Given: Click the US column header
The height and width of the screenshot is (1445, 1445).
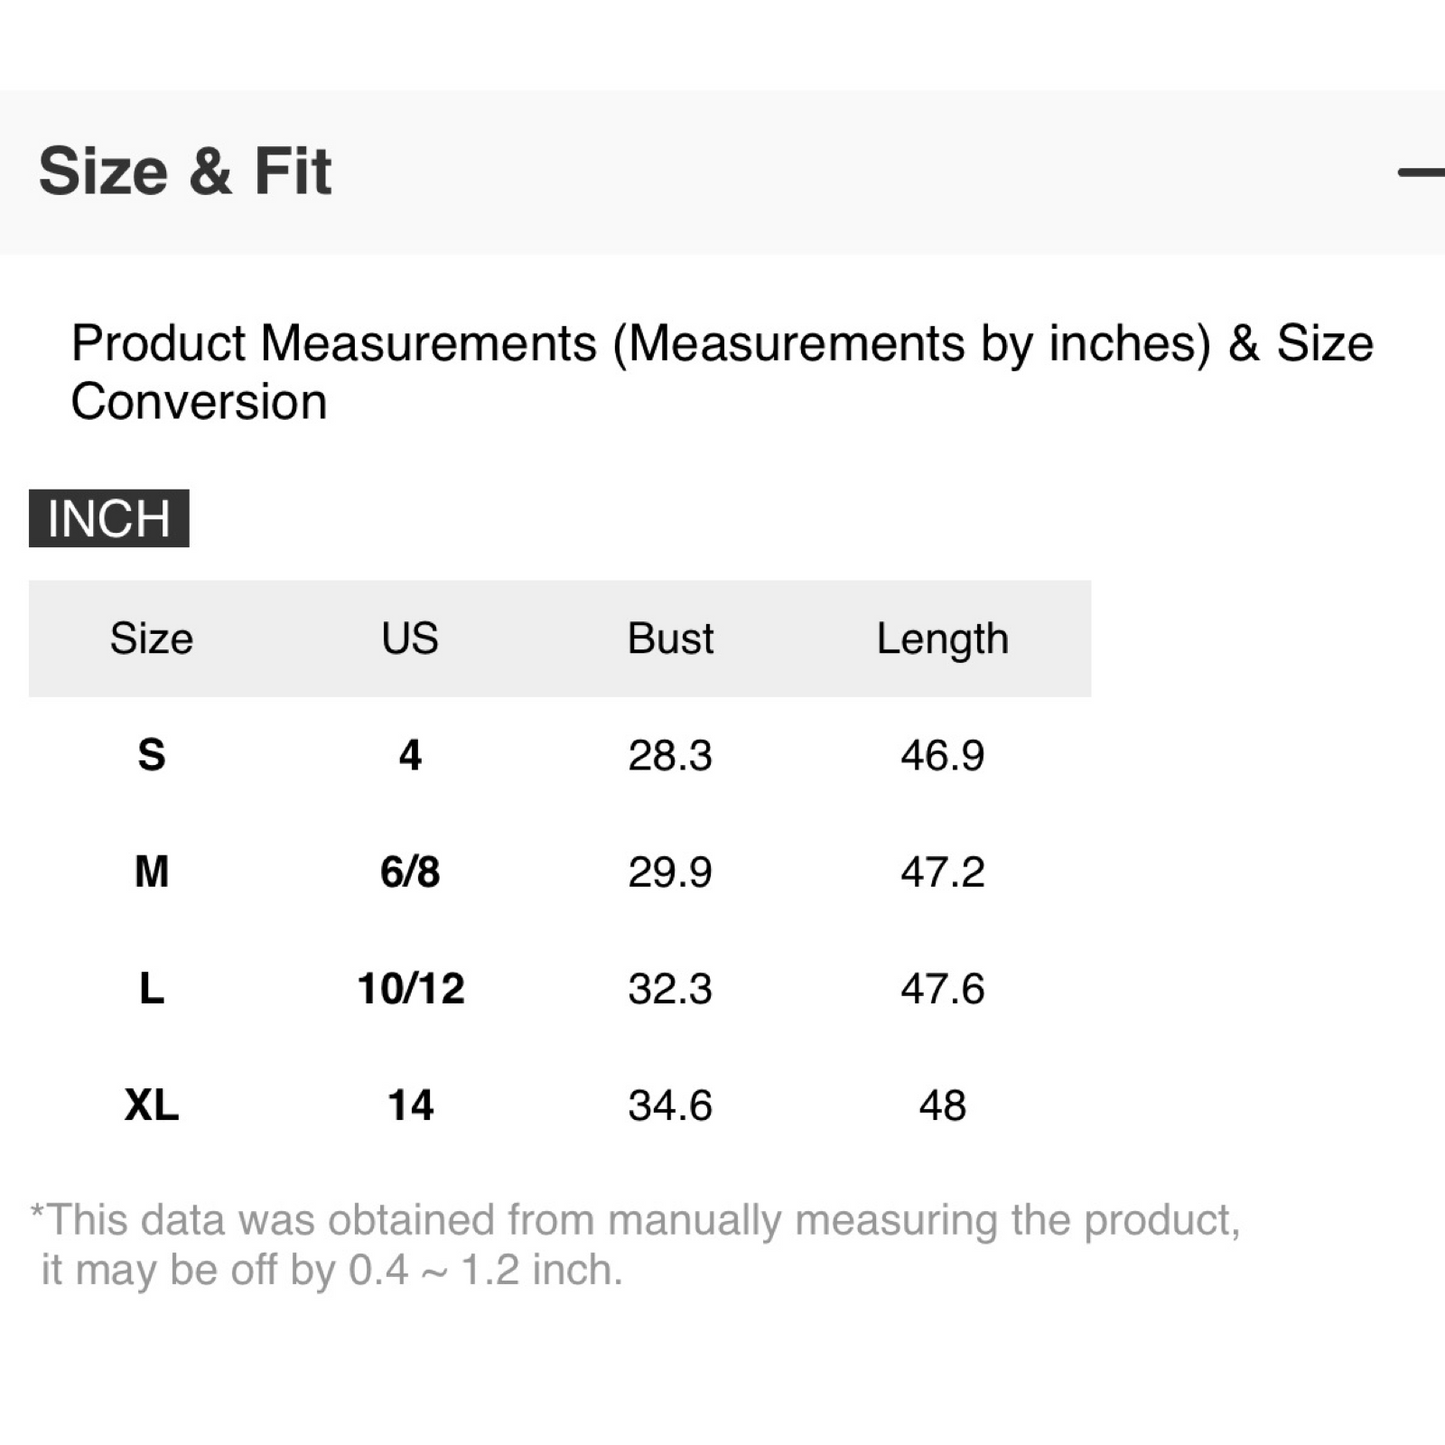Looking at the screenshot, I should pos(410,638).
